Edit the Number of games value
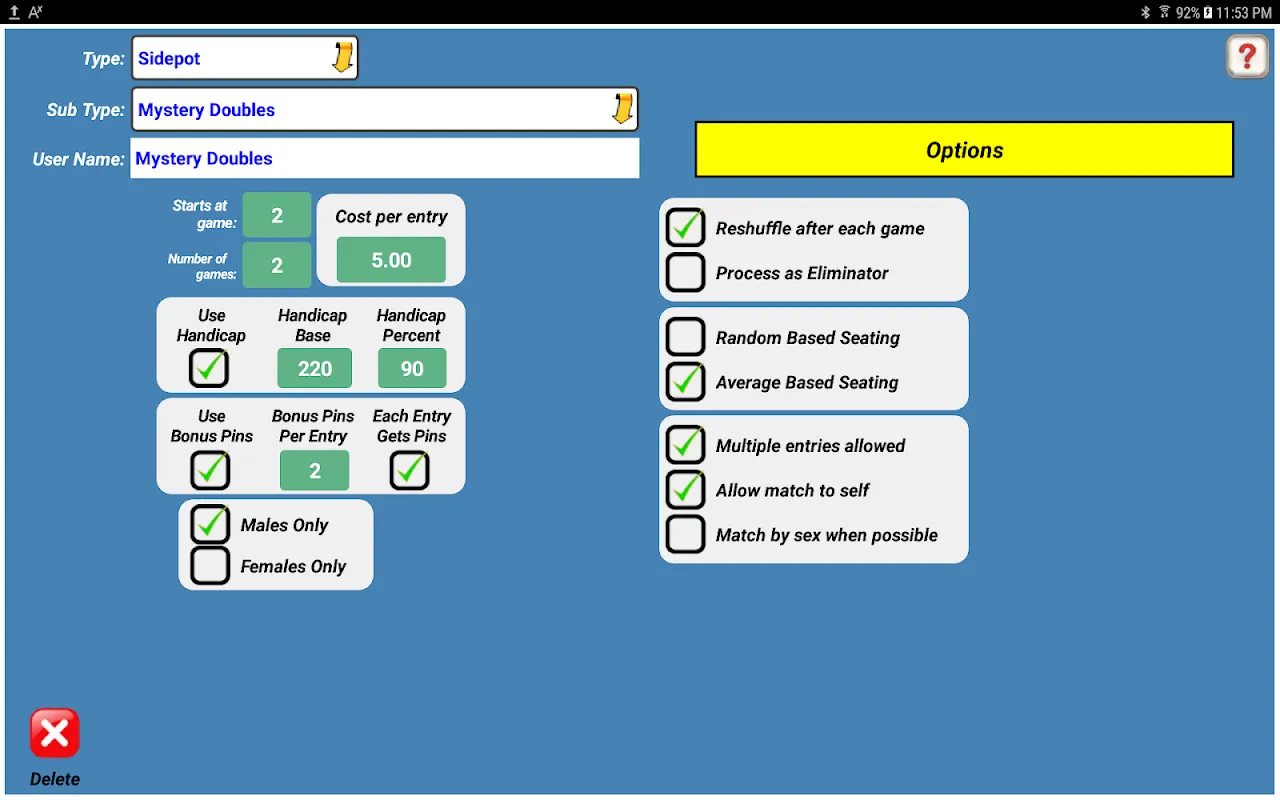 (x=277, y=265)
